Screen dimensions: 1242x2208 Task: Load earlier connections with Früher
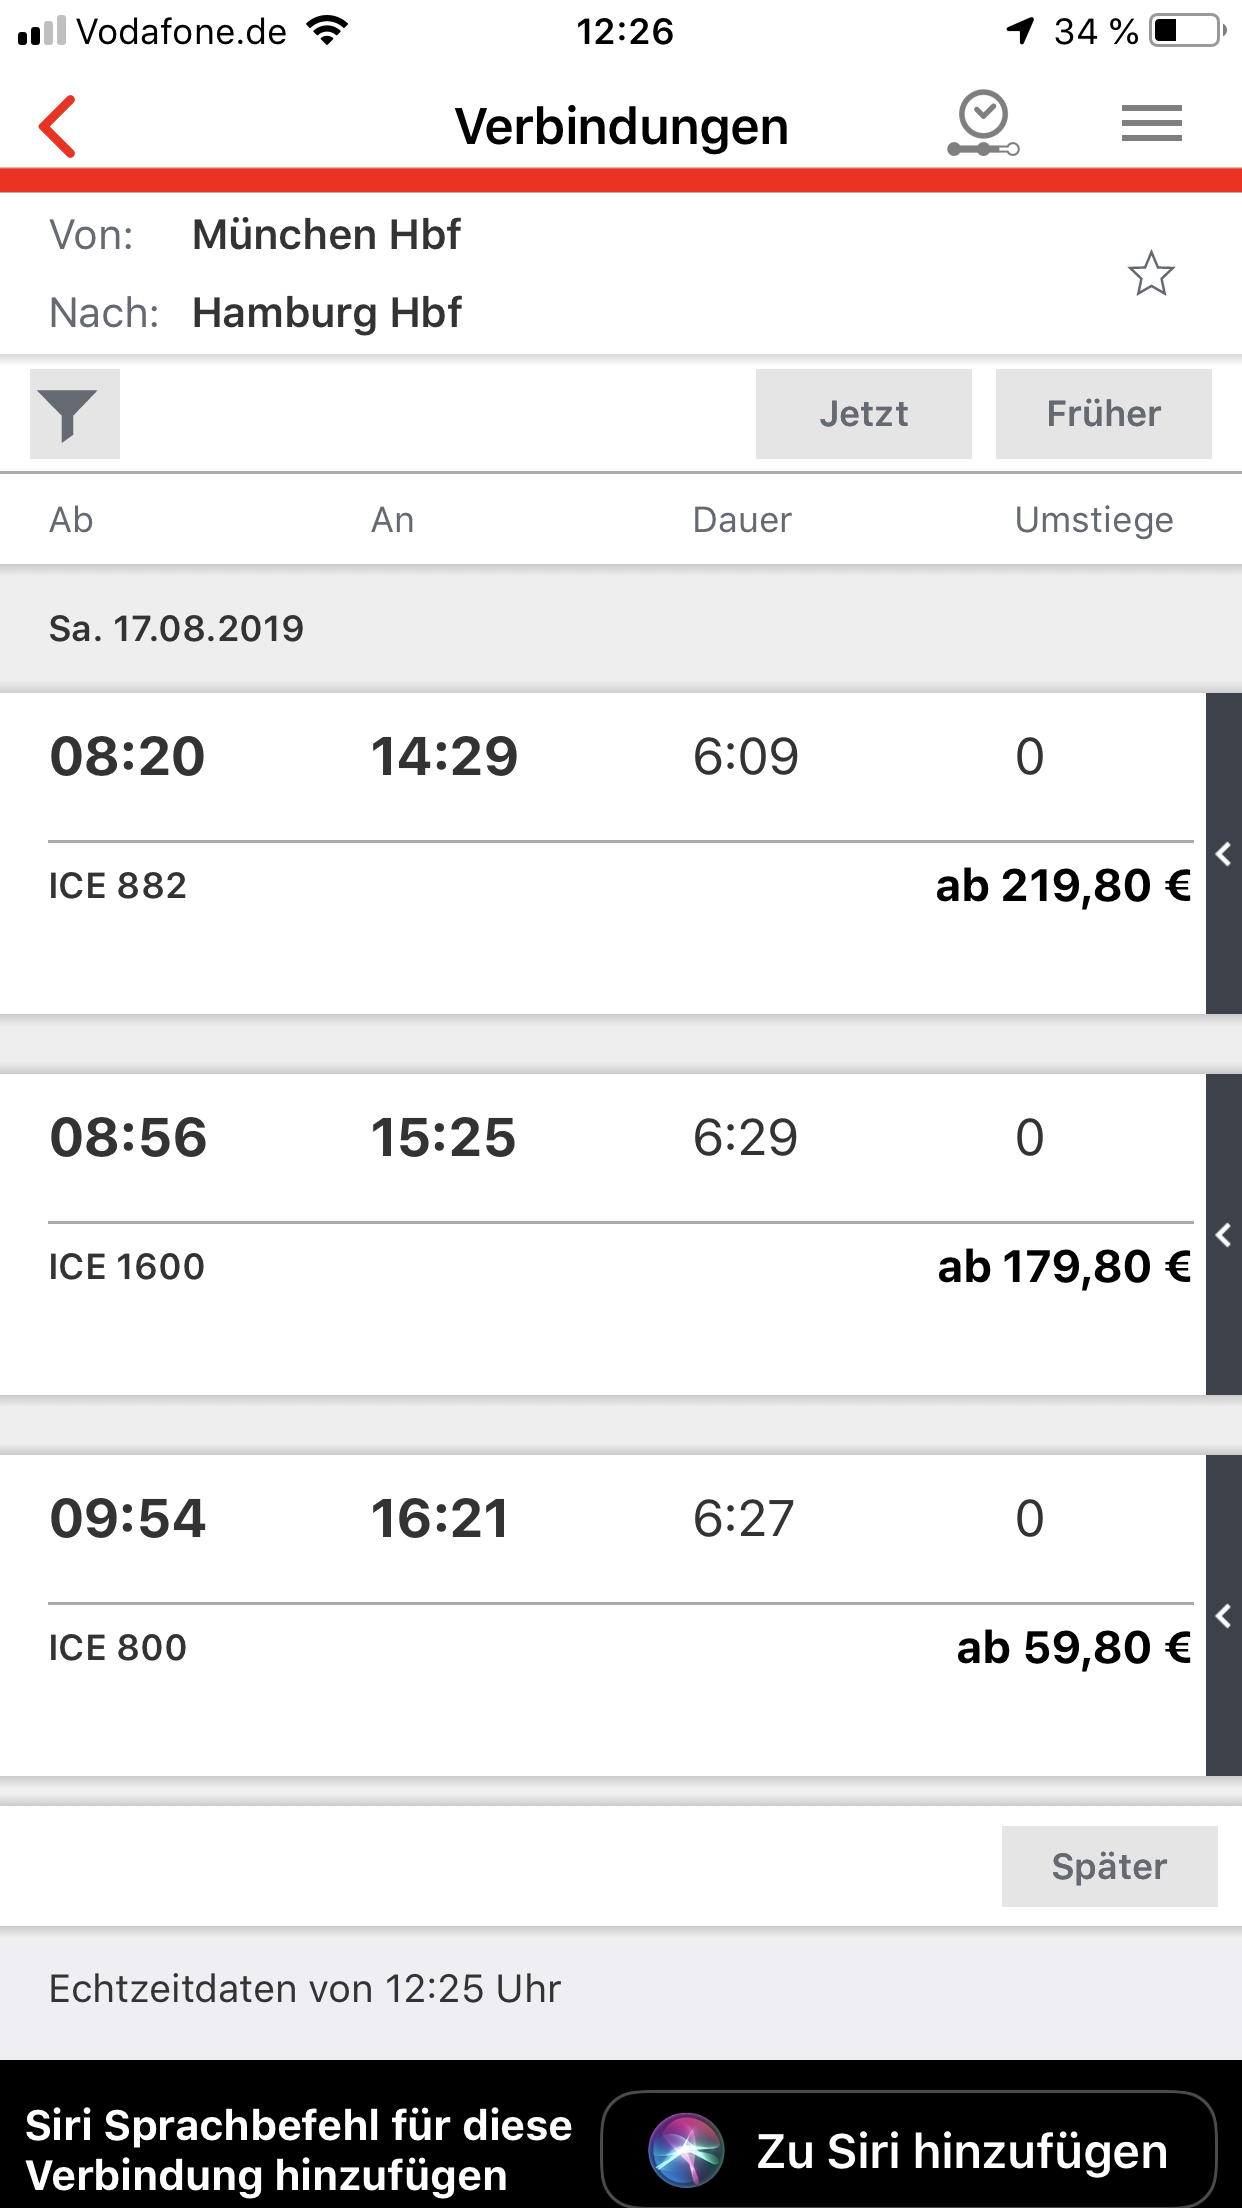point(1103,414)
